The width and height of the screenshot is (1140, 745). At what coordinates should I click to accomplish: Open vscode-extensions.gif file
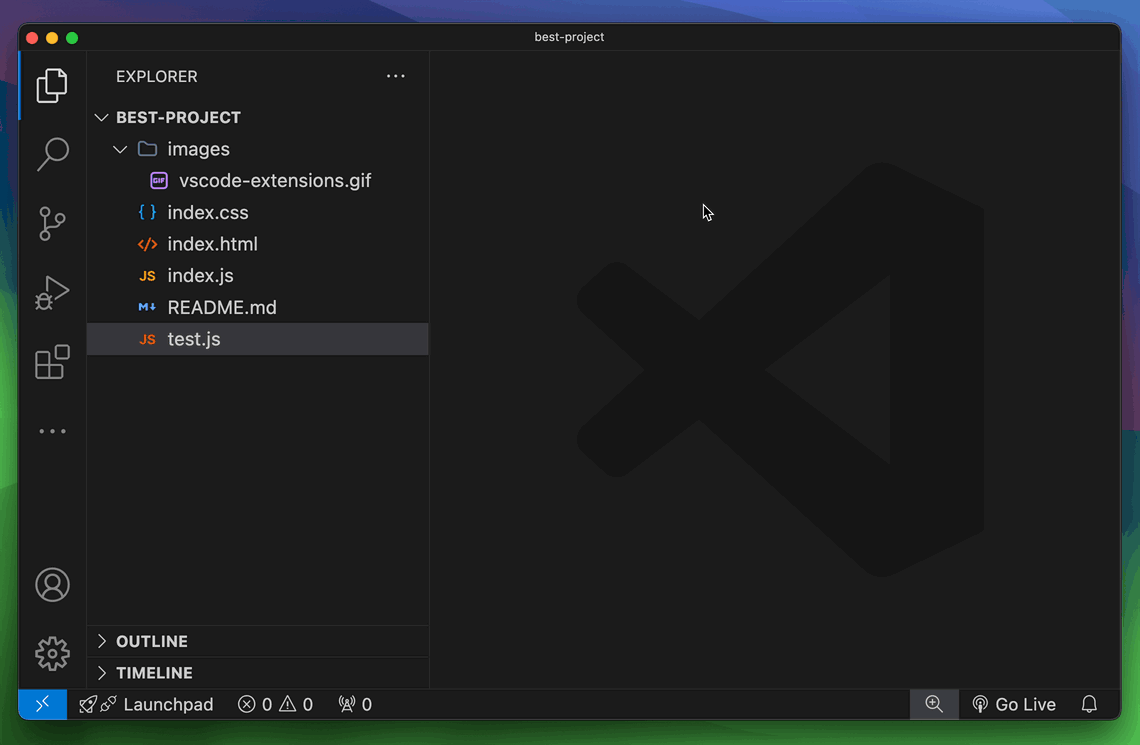258,181
